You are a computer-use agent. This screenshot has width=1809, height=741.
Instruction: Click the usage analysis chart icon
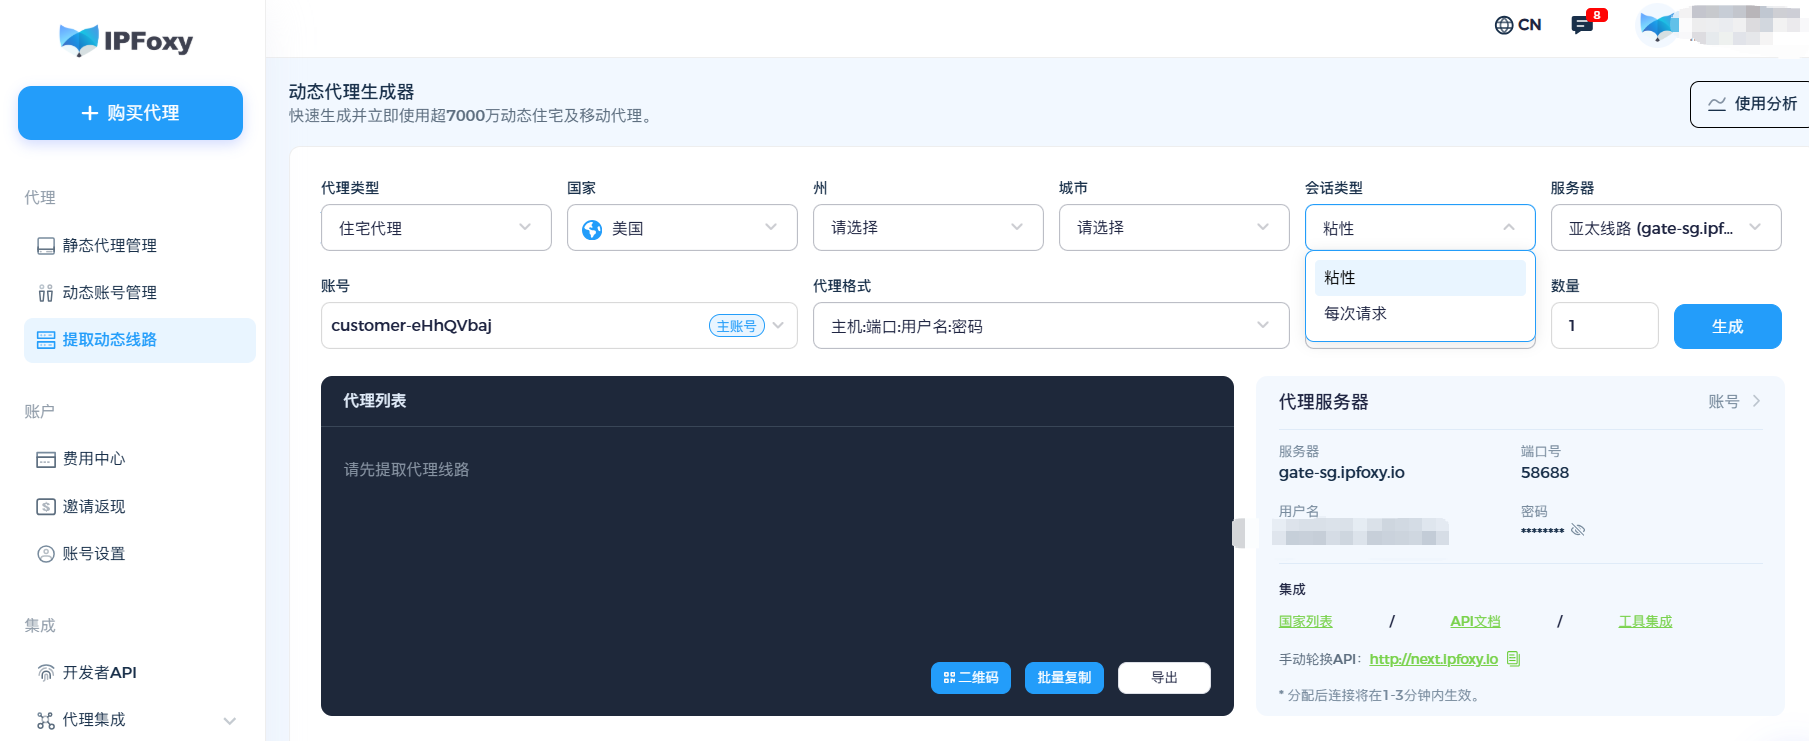click(1717, 104)
